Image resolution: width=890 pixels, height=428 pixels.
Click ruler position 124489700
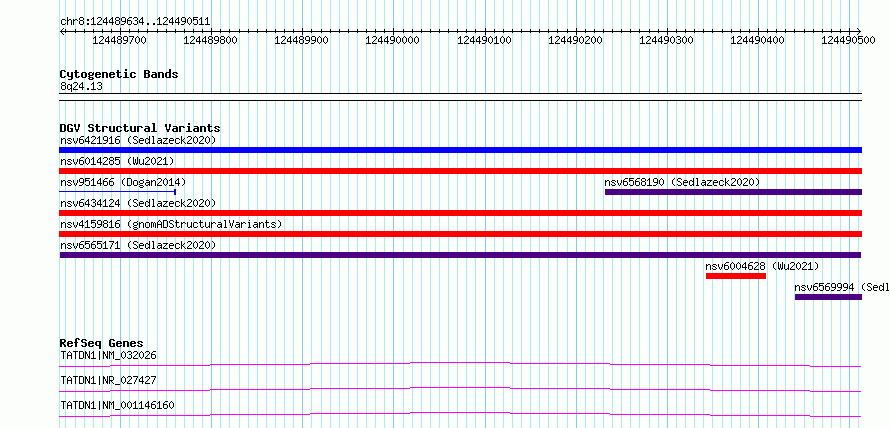119,40
